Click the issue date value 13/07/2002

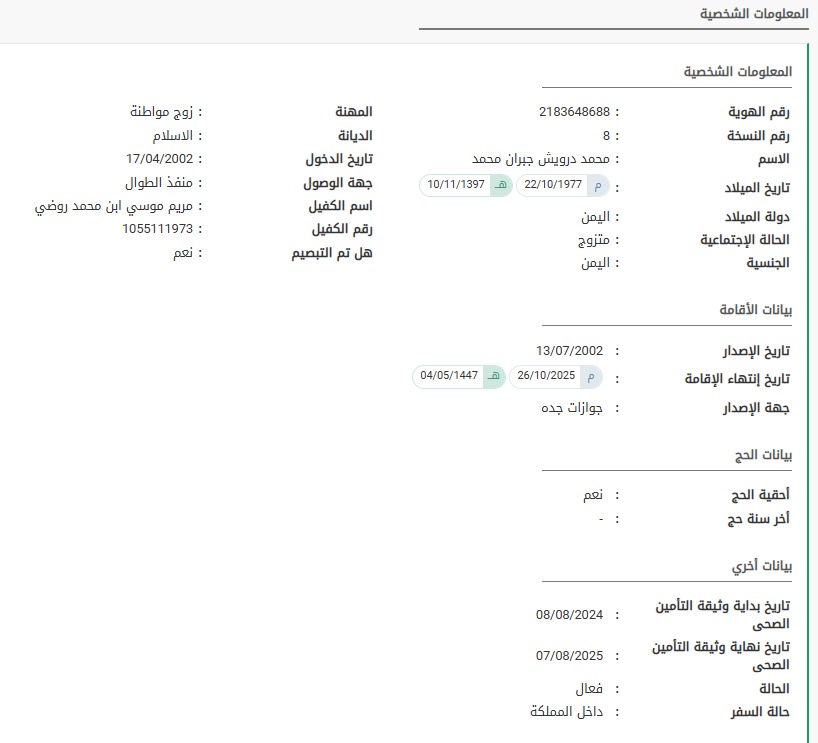tap(569, 351)
